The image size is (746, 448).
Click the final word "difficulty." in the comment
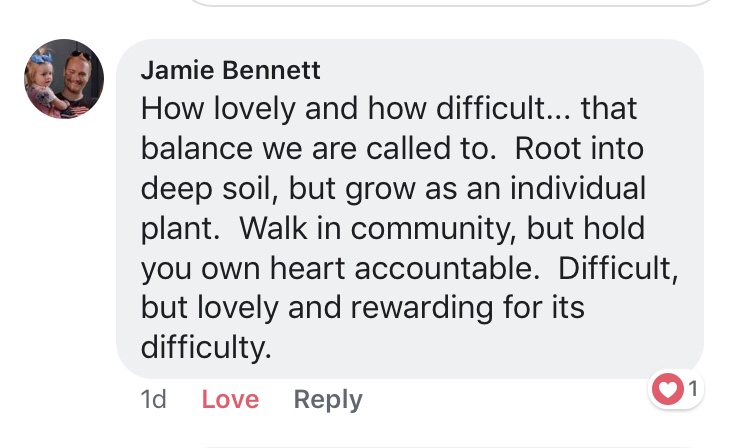(x=205, y=348)
